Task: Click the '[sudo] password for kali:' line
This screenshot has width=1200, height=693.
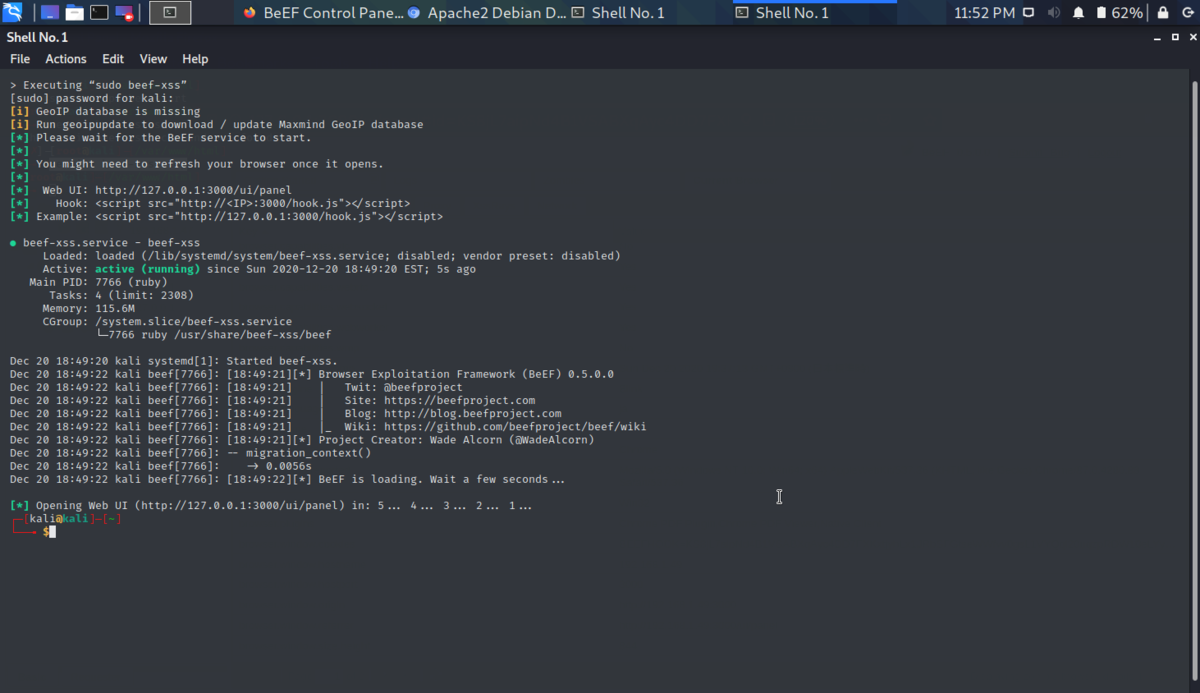Action: pyautogui.click(x=92, y=98)
